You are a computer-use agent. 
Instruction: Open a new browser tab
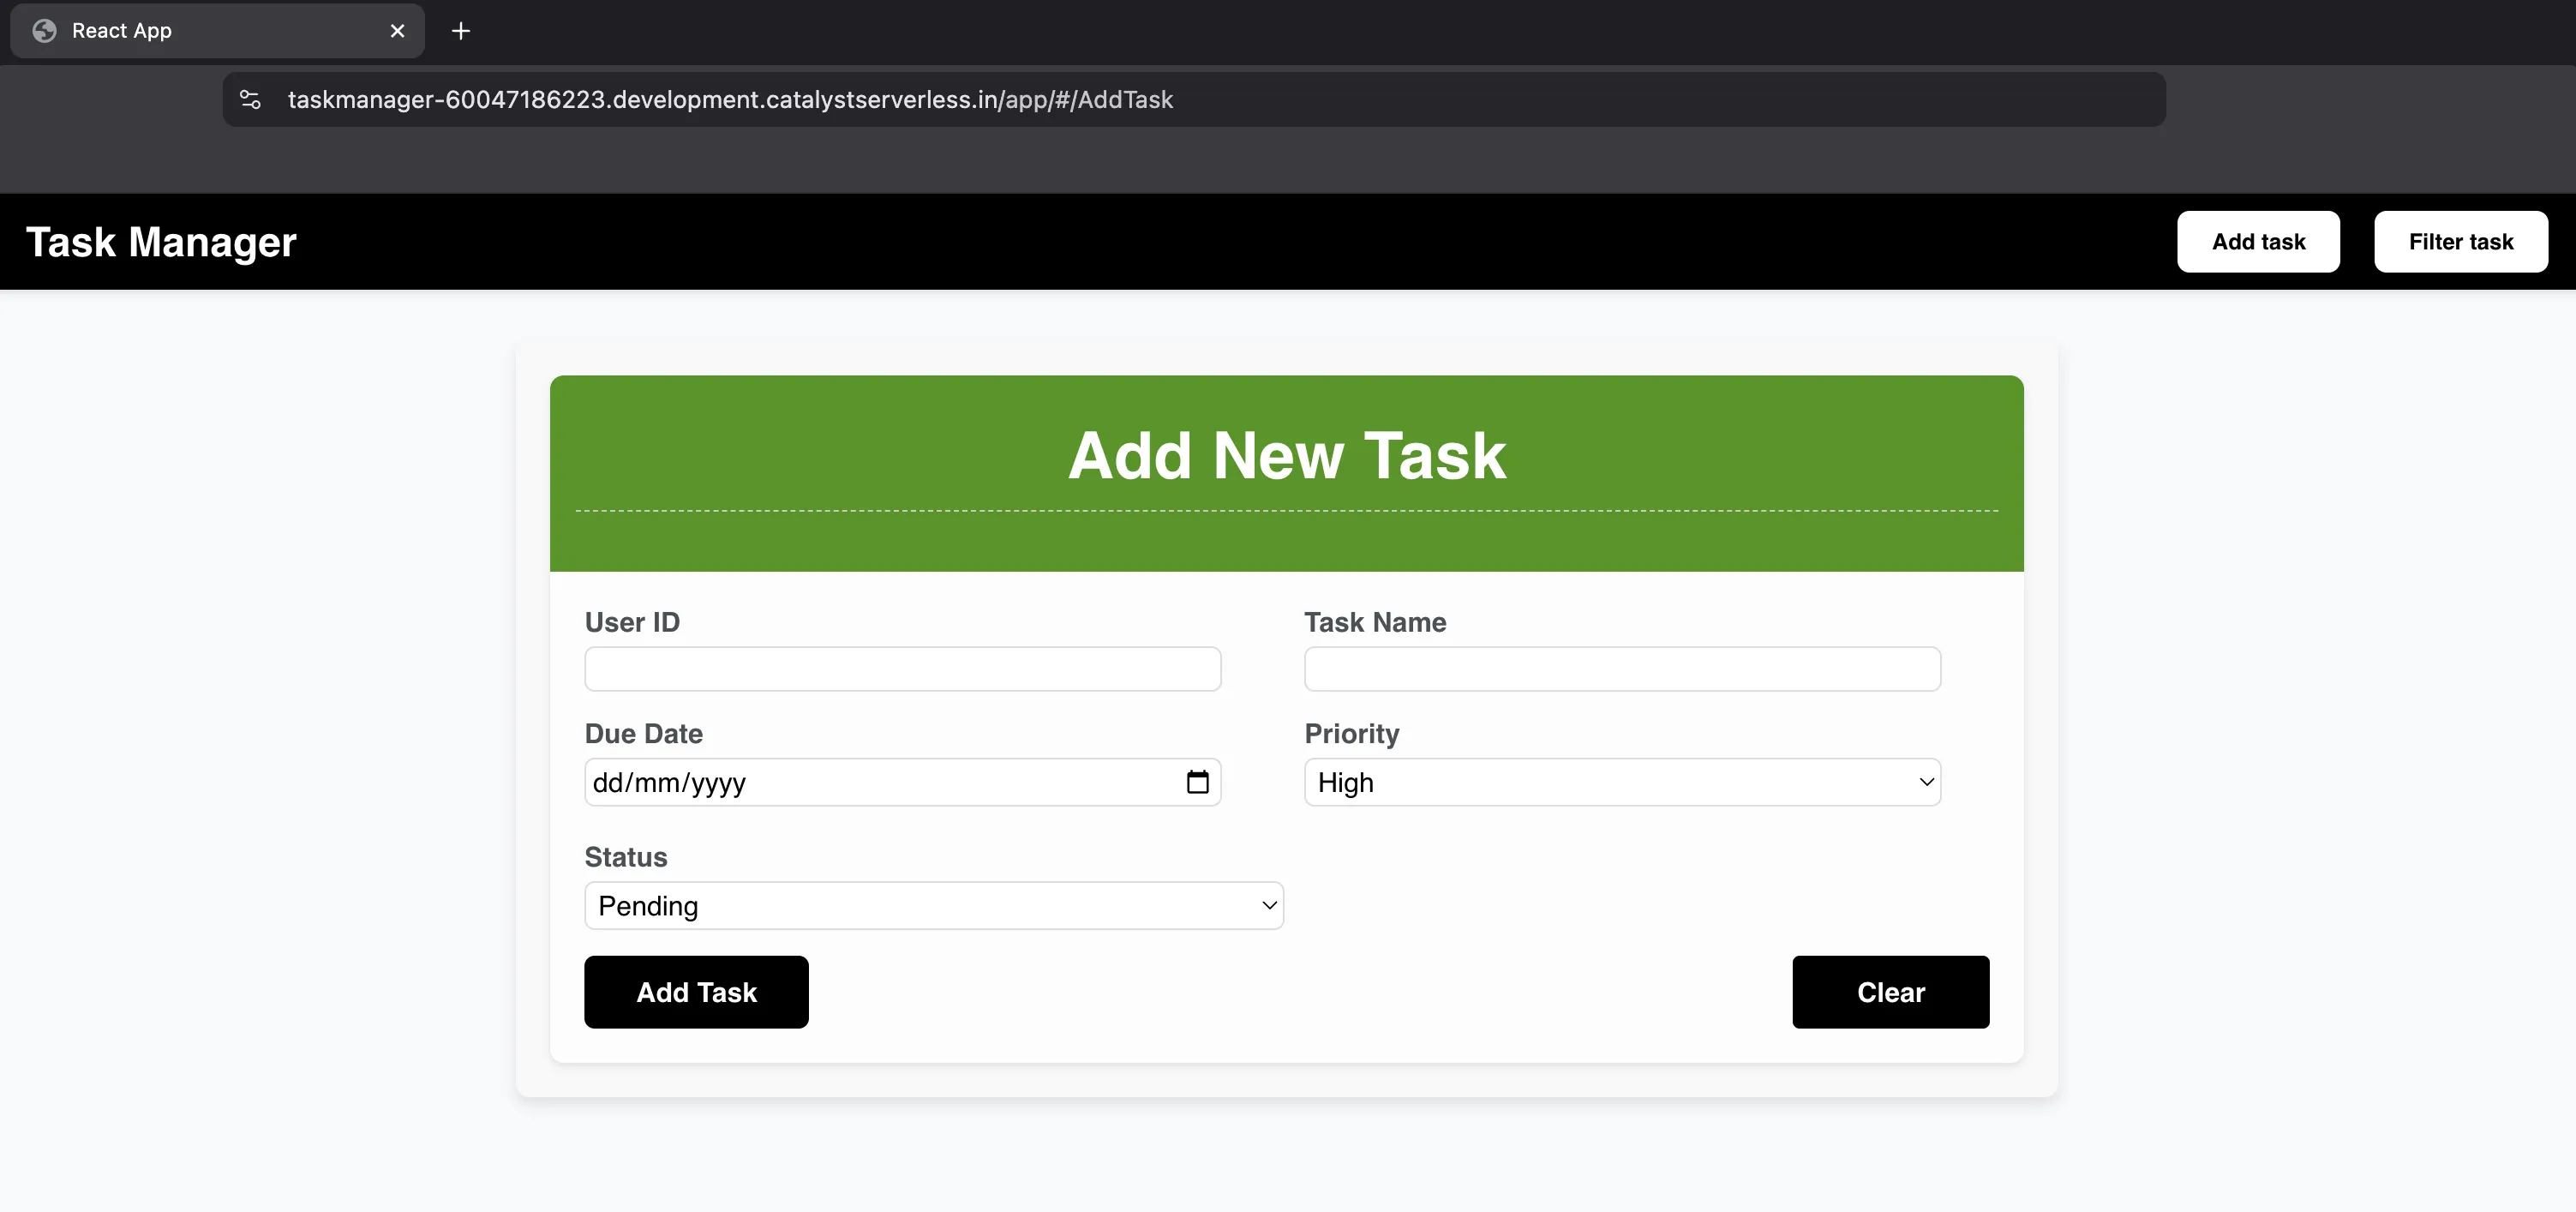[460, 31]
